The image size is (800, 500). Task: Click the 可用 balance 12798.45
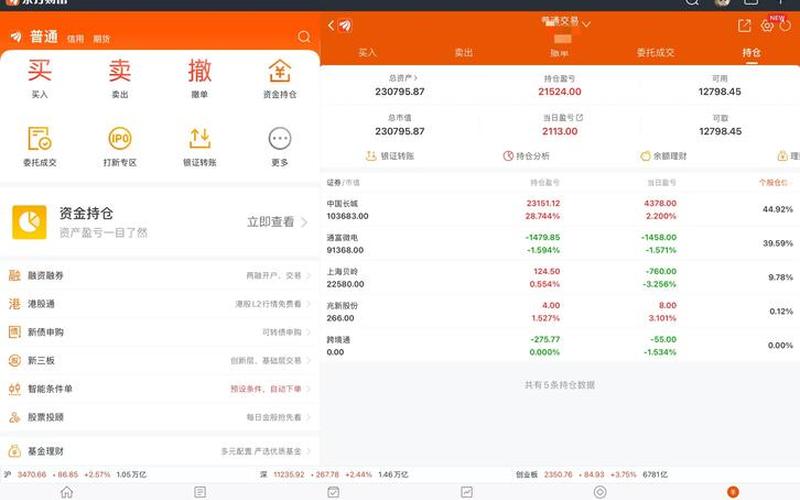[x=720, y=92]
